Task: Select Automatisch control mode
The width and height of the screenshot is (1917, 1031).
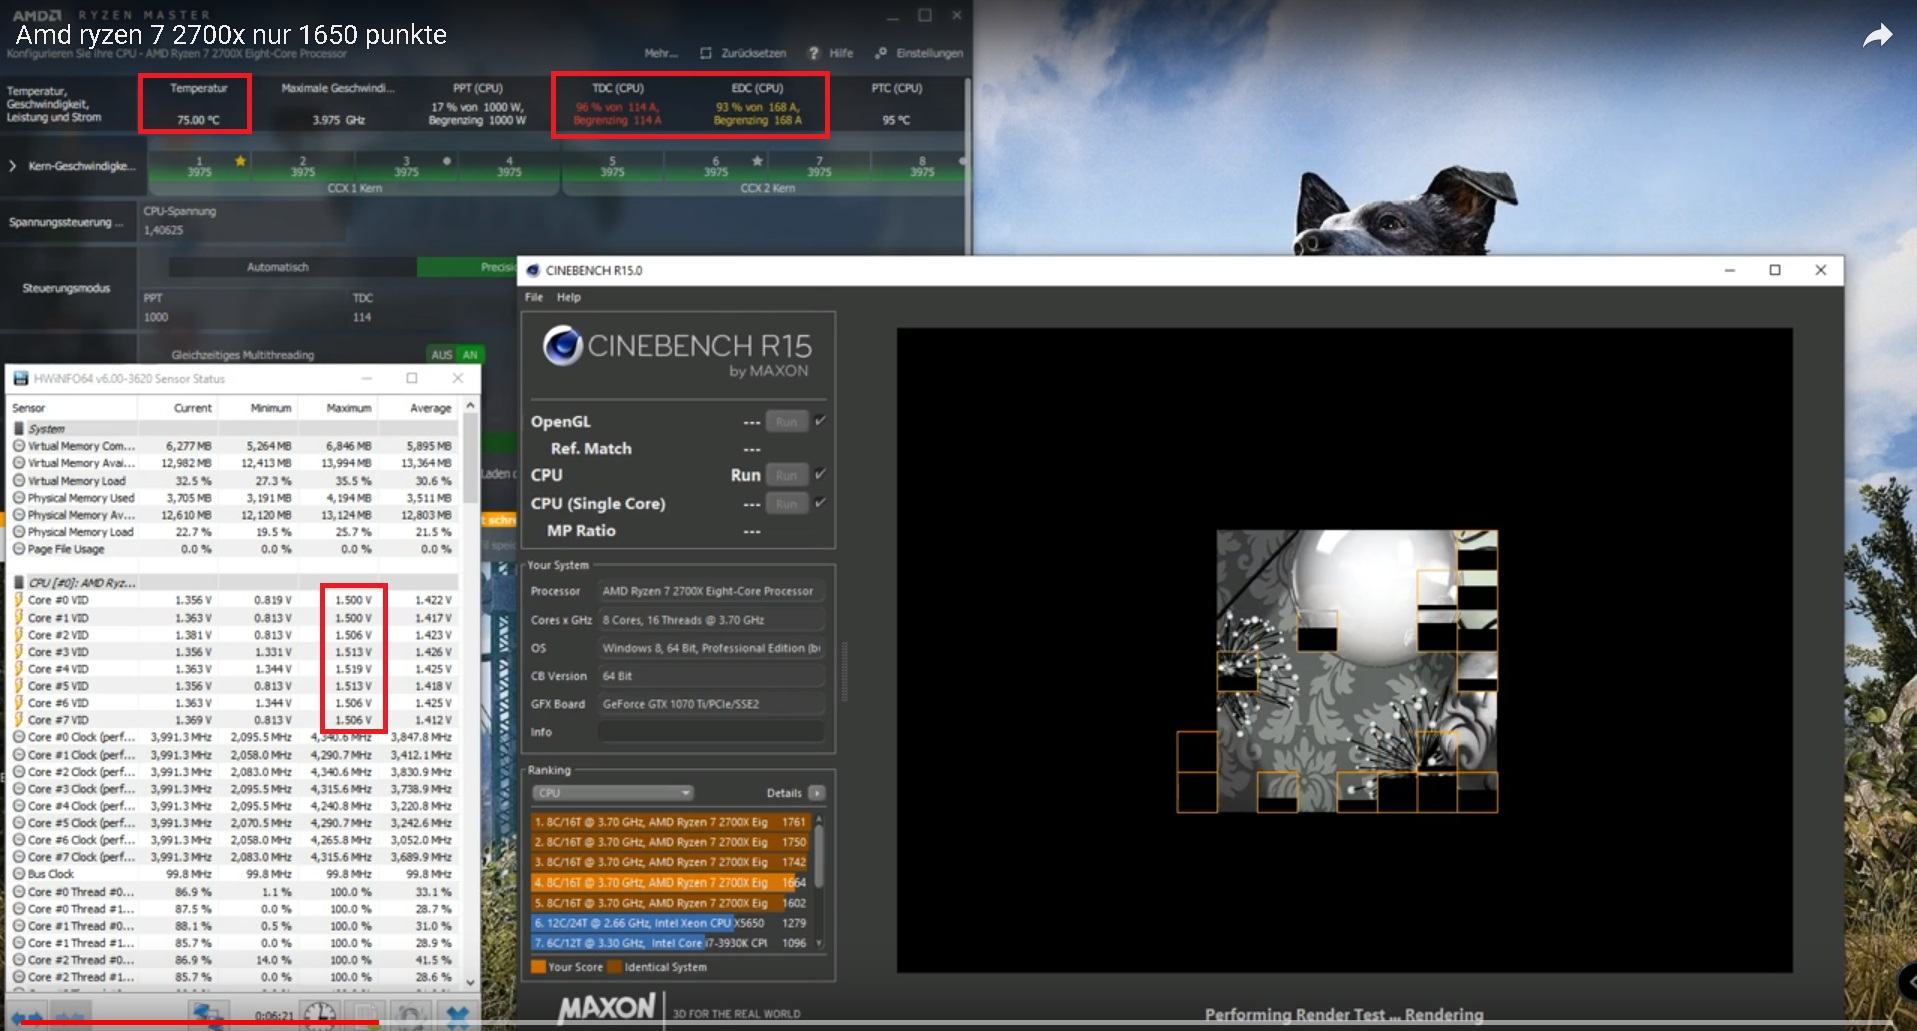Action: [x=278, y=267]
